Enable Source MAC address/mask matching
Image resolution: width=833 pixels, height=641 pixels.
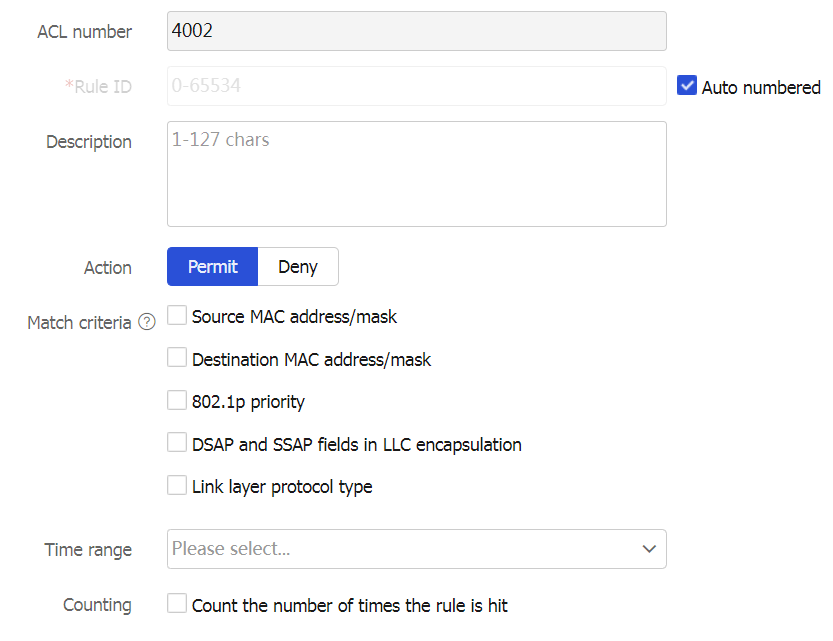177,316
